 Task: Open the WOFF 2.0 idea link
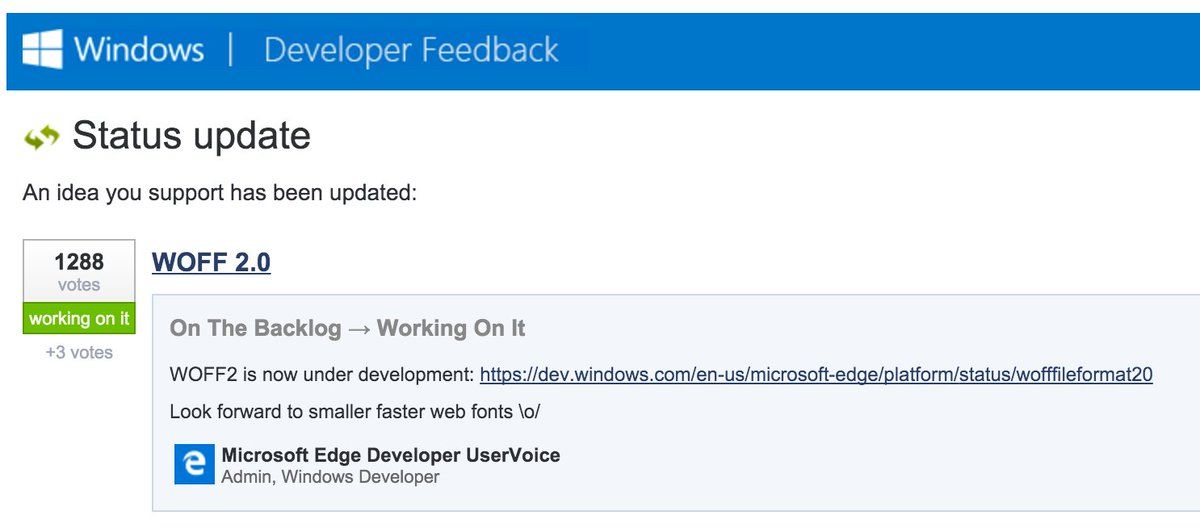pos(211,262)
